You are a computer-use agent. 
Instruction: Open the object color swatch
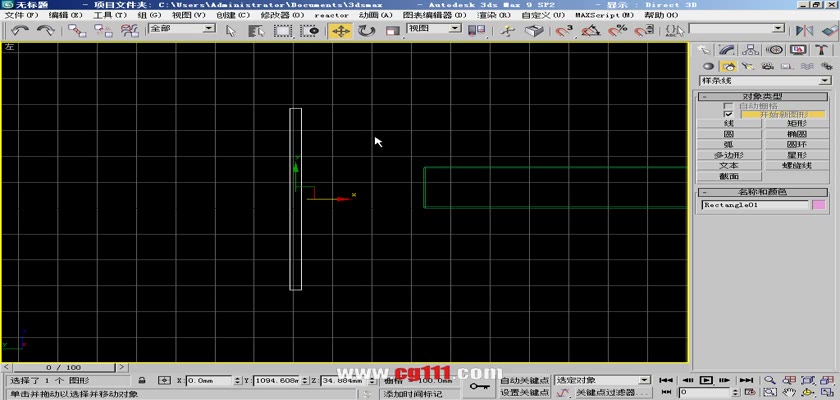[x=819, y=205]
